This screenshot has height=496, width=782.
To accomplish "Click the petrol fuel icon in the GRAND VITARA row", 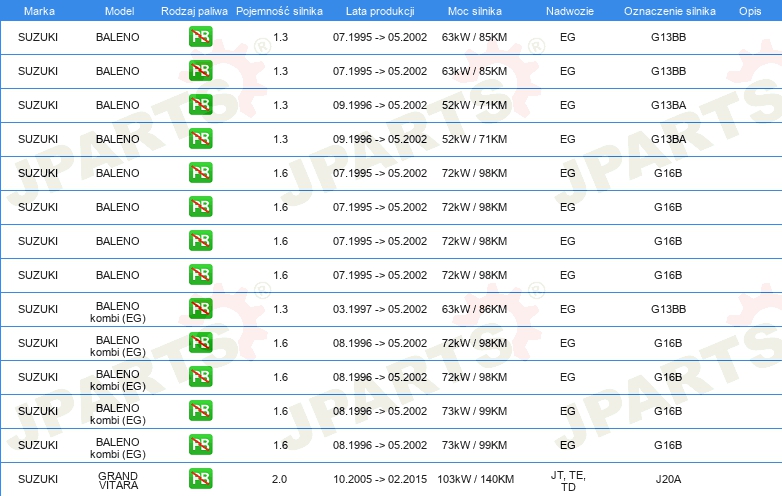I will point(200,479).
